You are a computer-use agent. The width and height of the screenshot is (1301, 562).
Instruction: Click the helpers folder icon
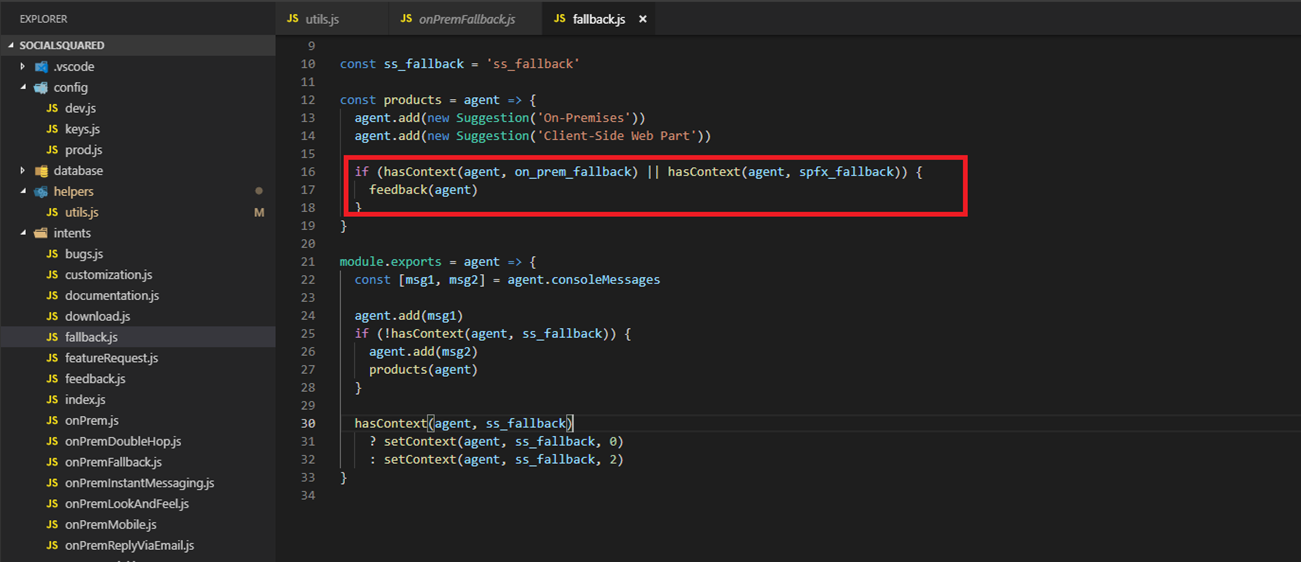point(41,192)
